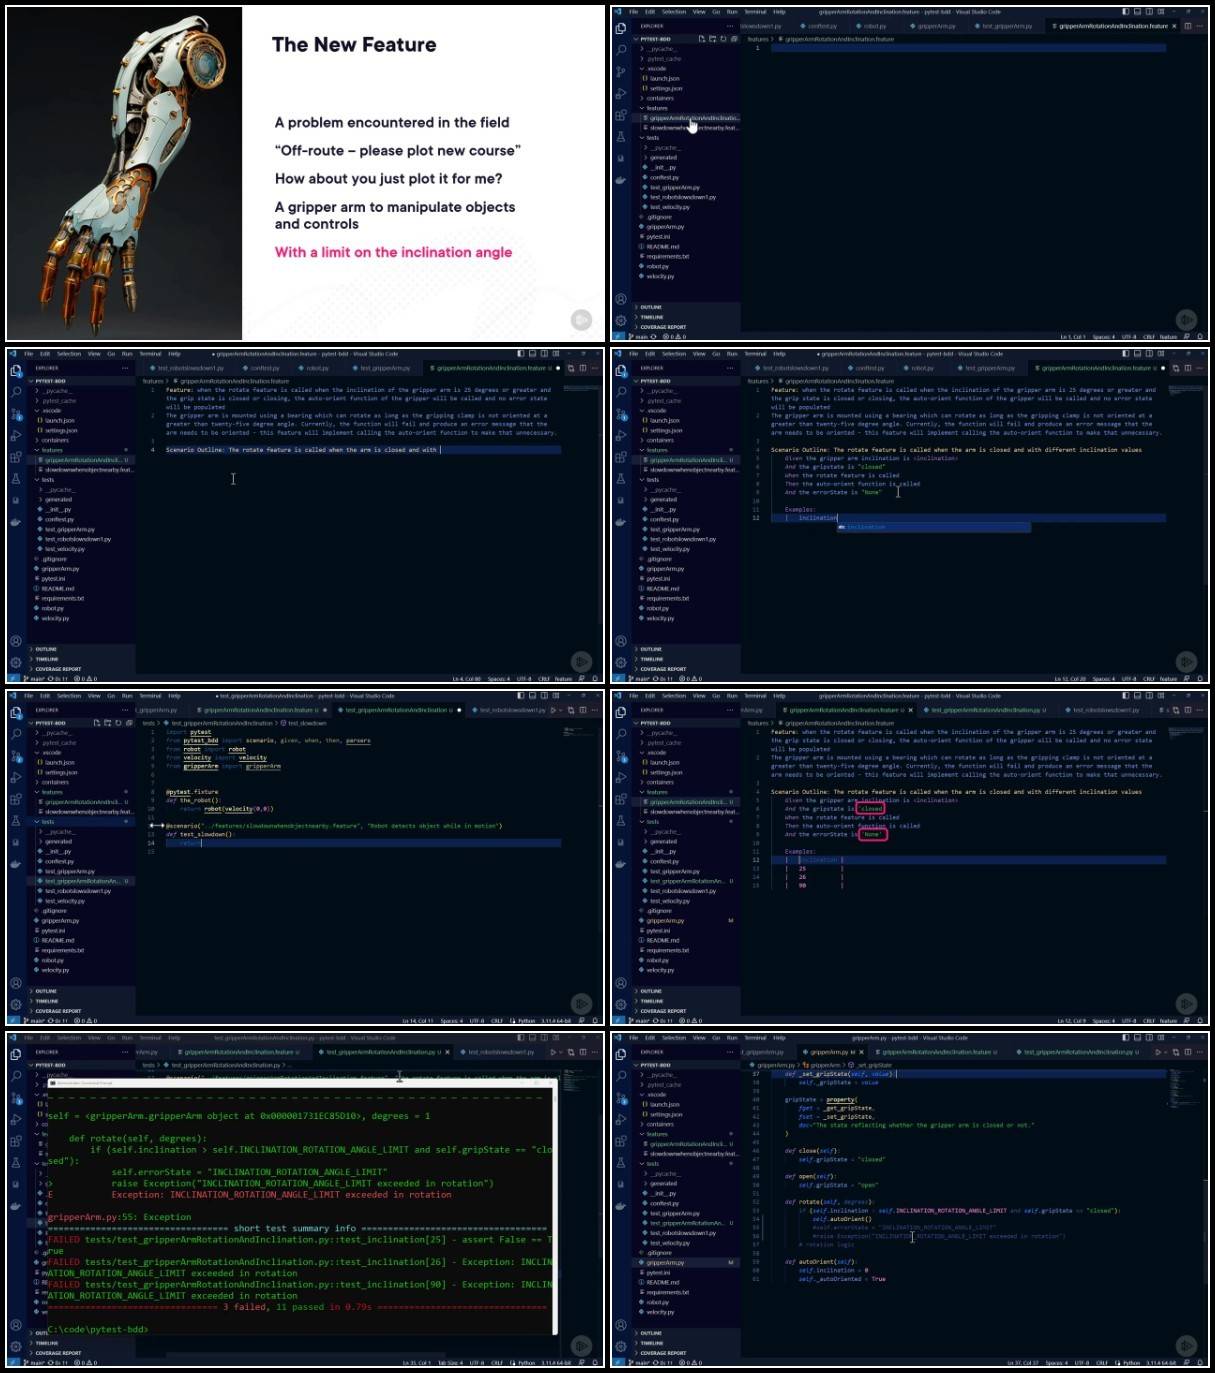Expand the generated folder in the empty-editor frame
This screenshot has height=1373, width=1215.
[x=662, y=158]
